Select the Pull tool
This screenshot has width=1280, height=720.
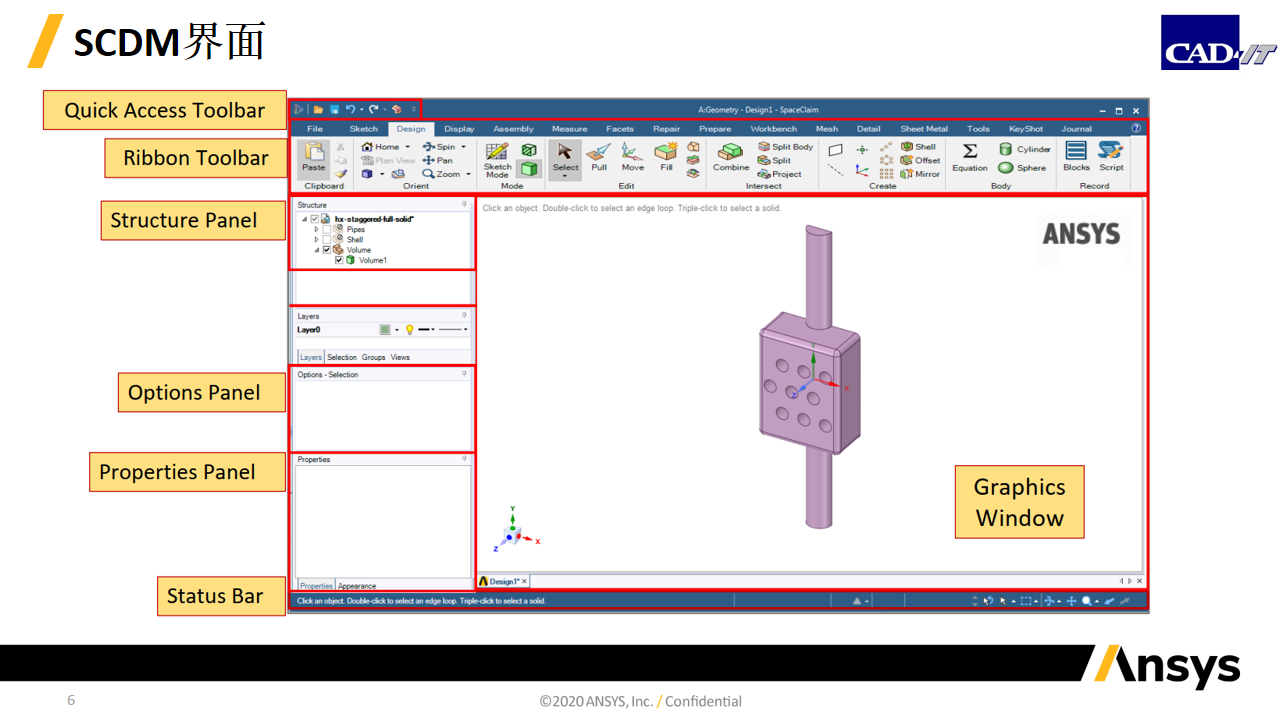point(599,157)
